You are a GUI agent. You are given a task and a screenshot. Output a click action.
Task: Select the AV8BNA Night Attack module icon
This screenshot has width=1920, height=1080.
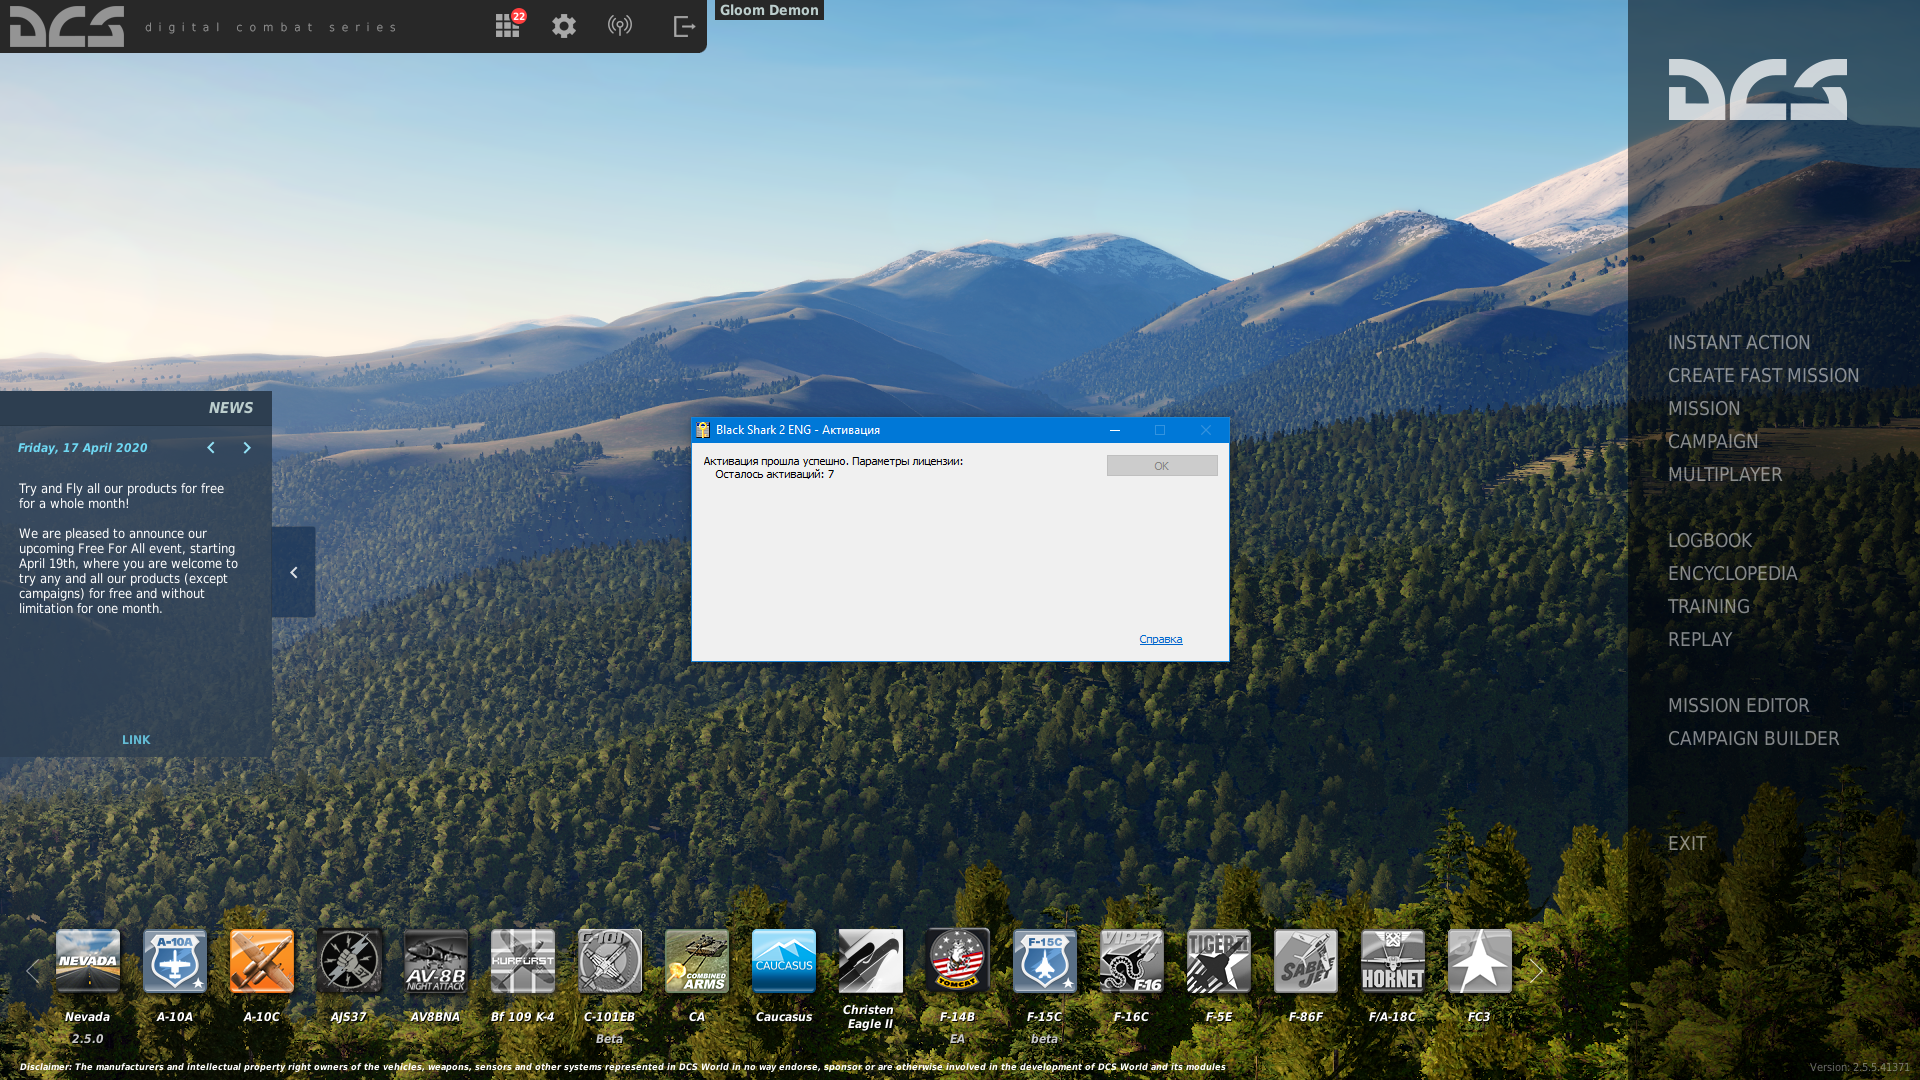(436, 961)
